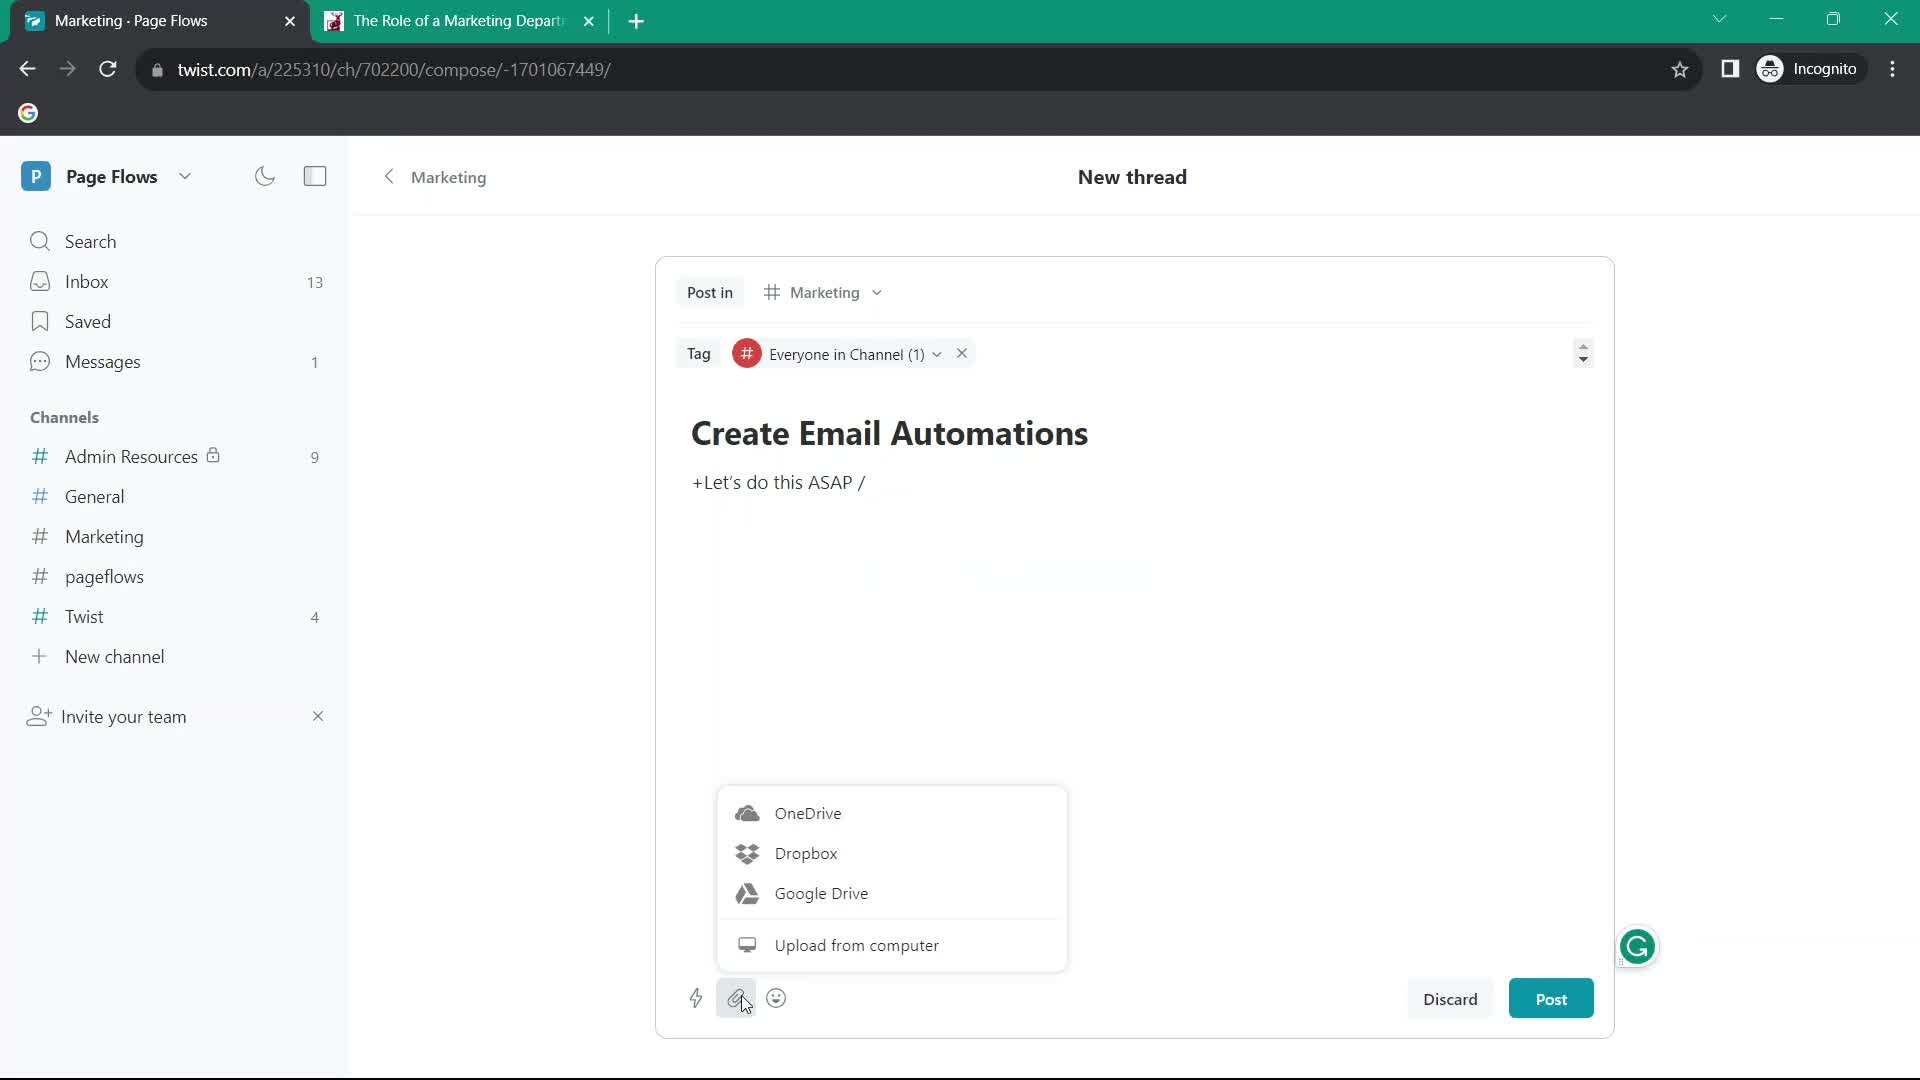Open the Marketing channel selector dropdown

pos(824,291)
